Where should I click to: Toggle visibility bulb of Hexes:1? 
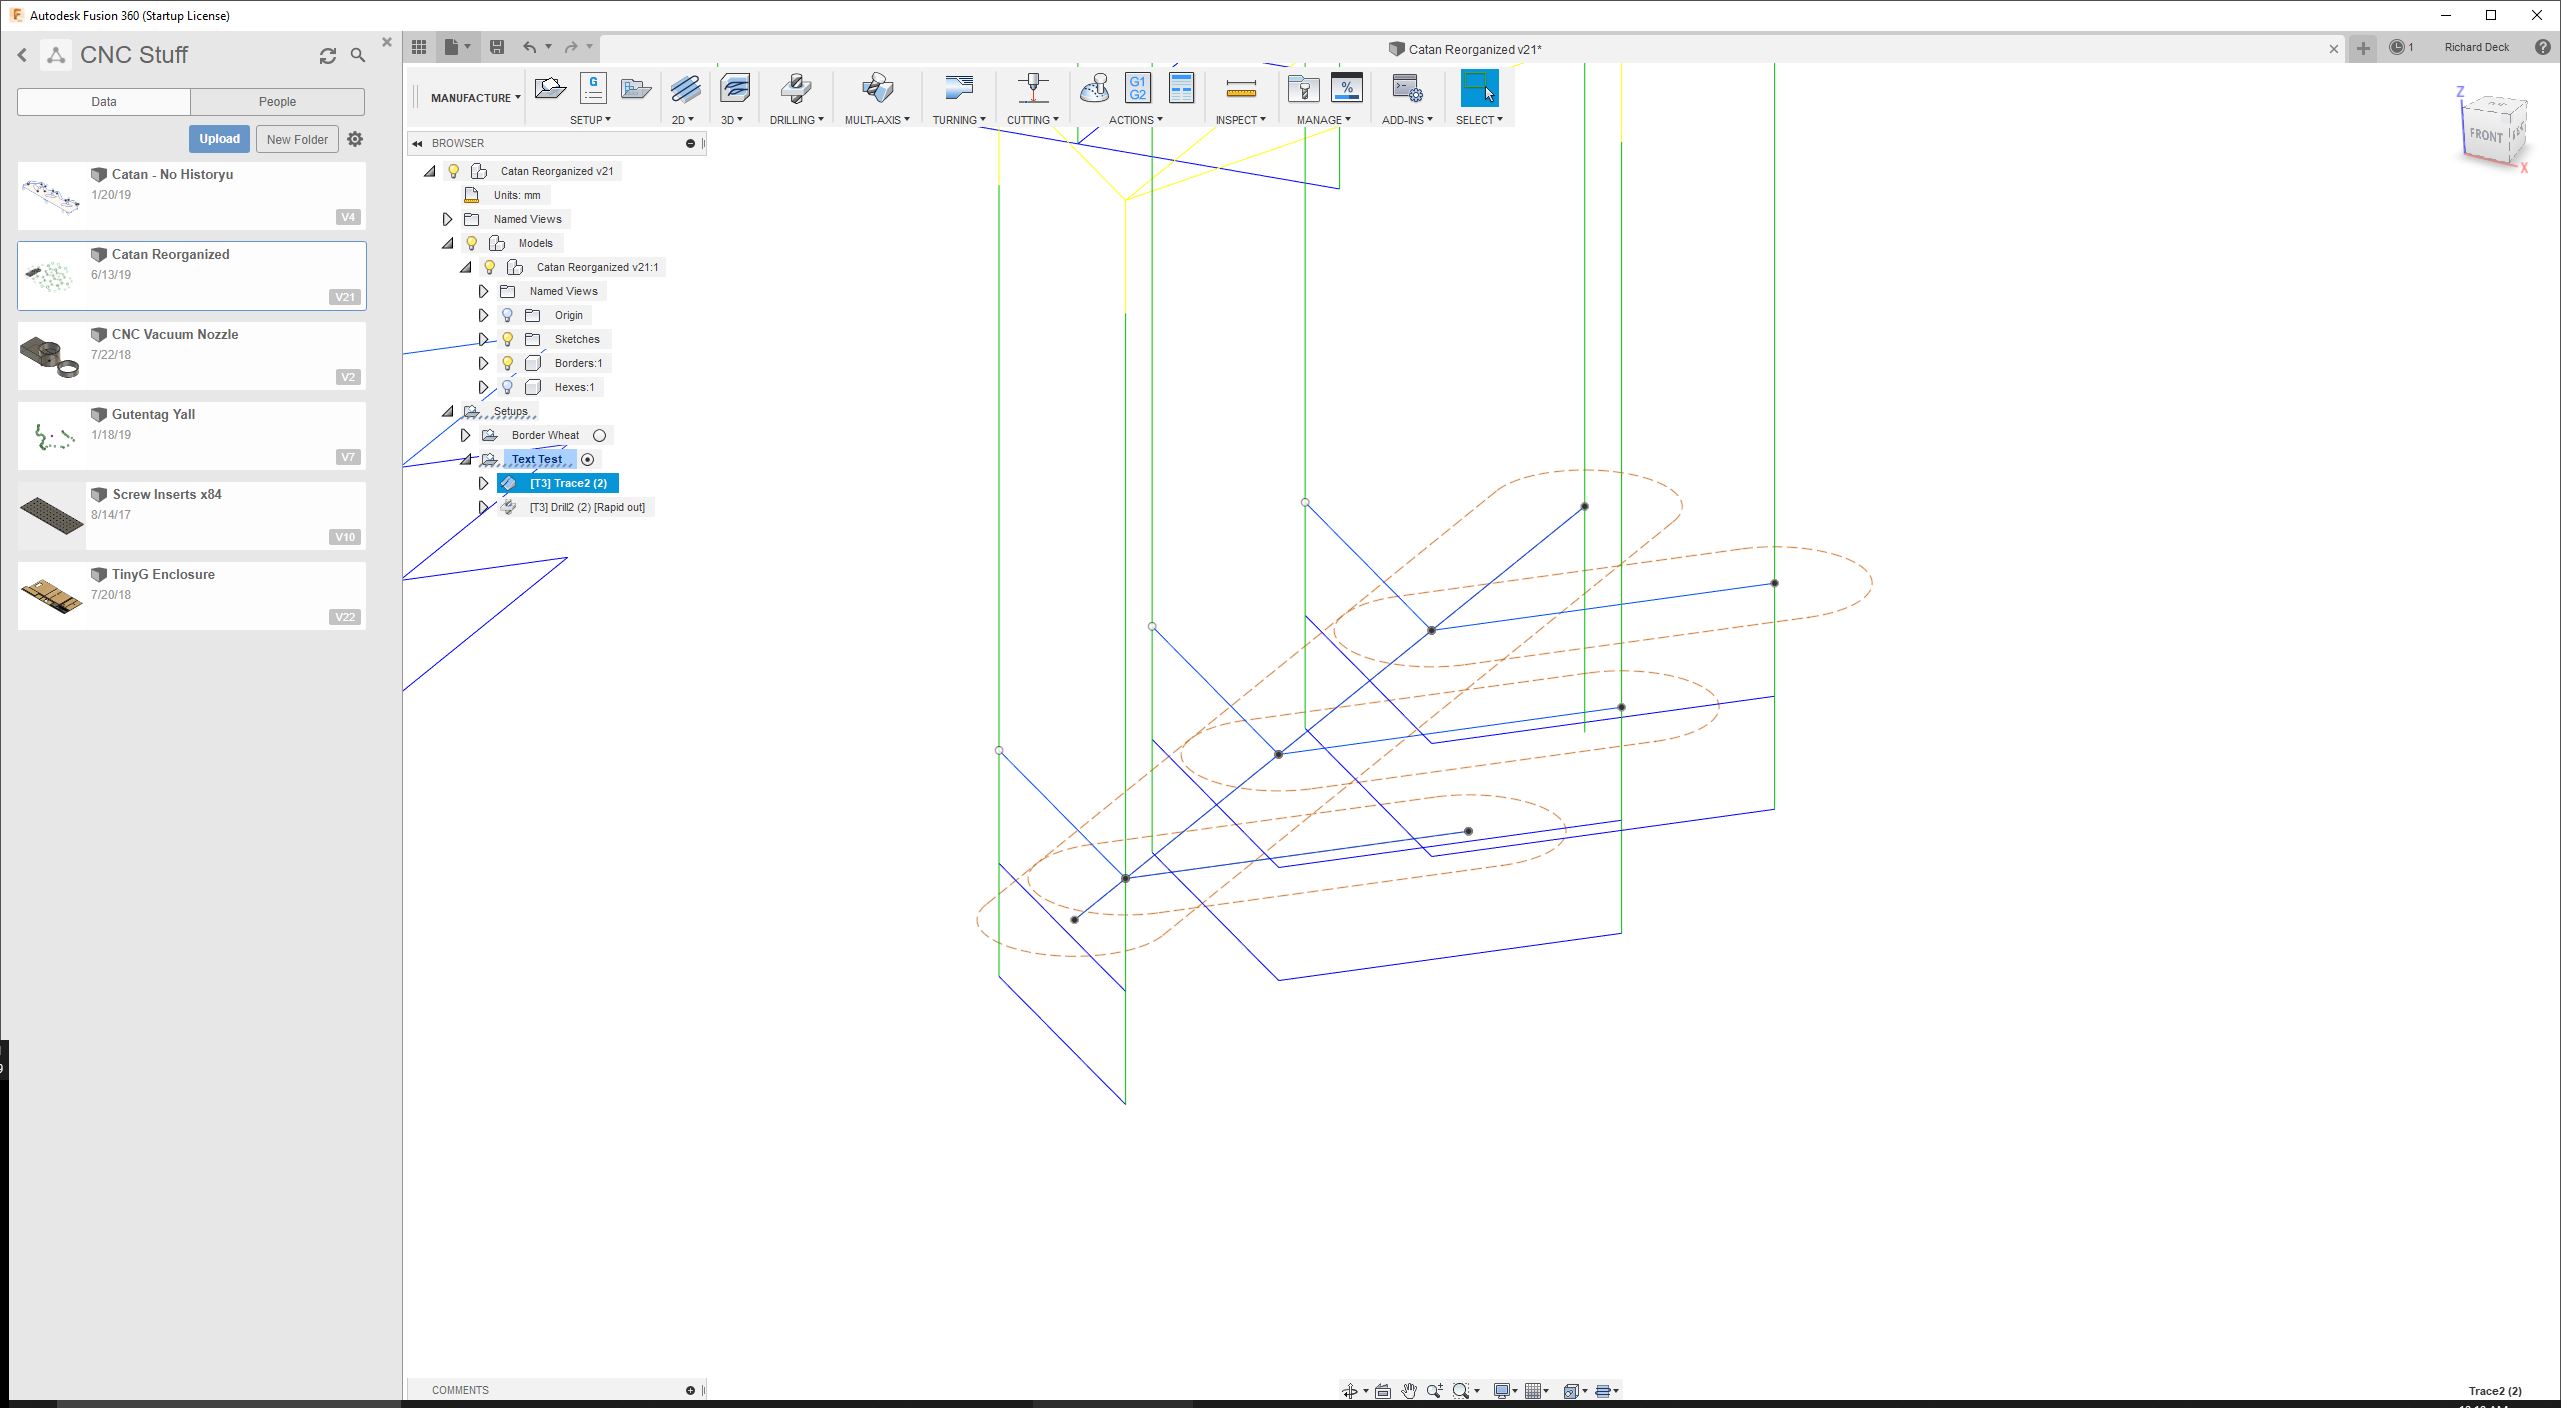507,387
